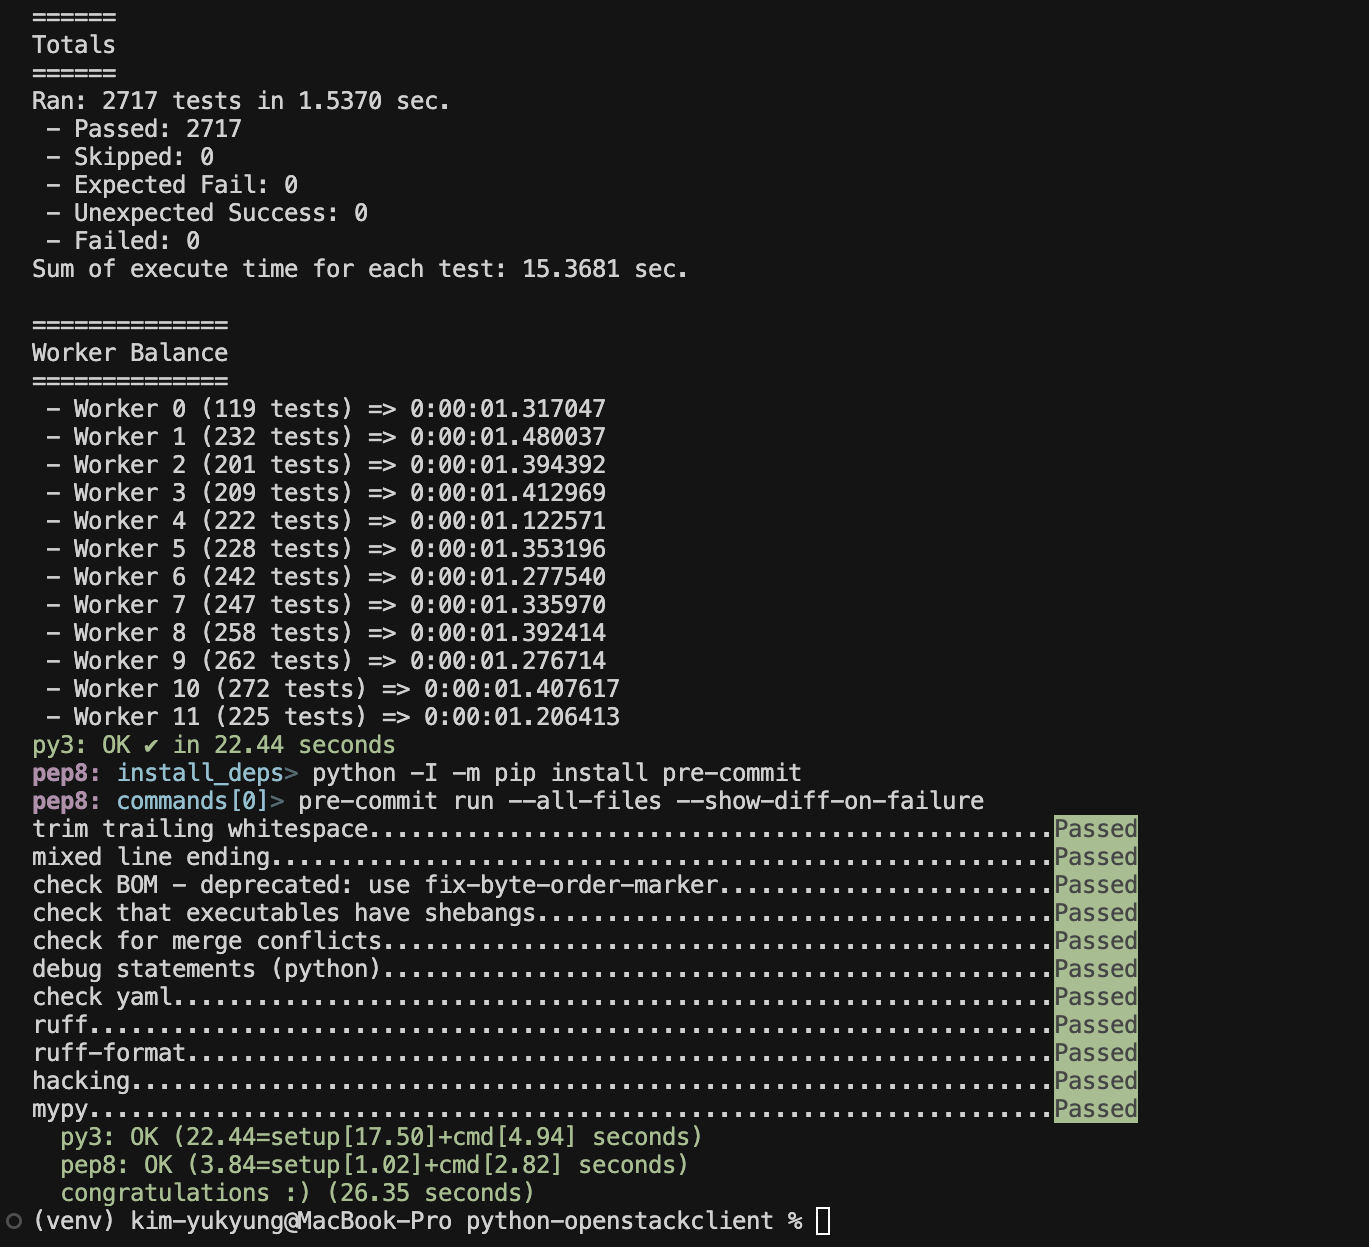Screen dimensions: 1369x1247
Task: Click the Passed status on the hacking line
Action: [x=1094, y=1080]
